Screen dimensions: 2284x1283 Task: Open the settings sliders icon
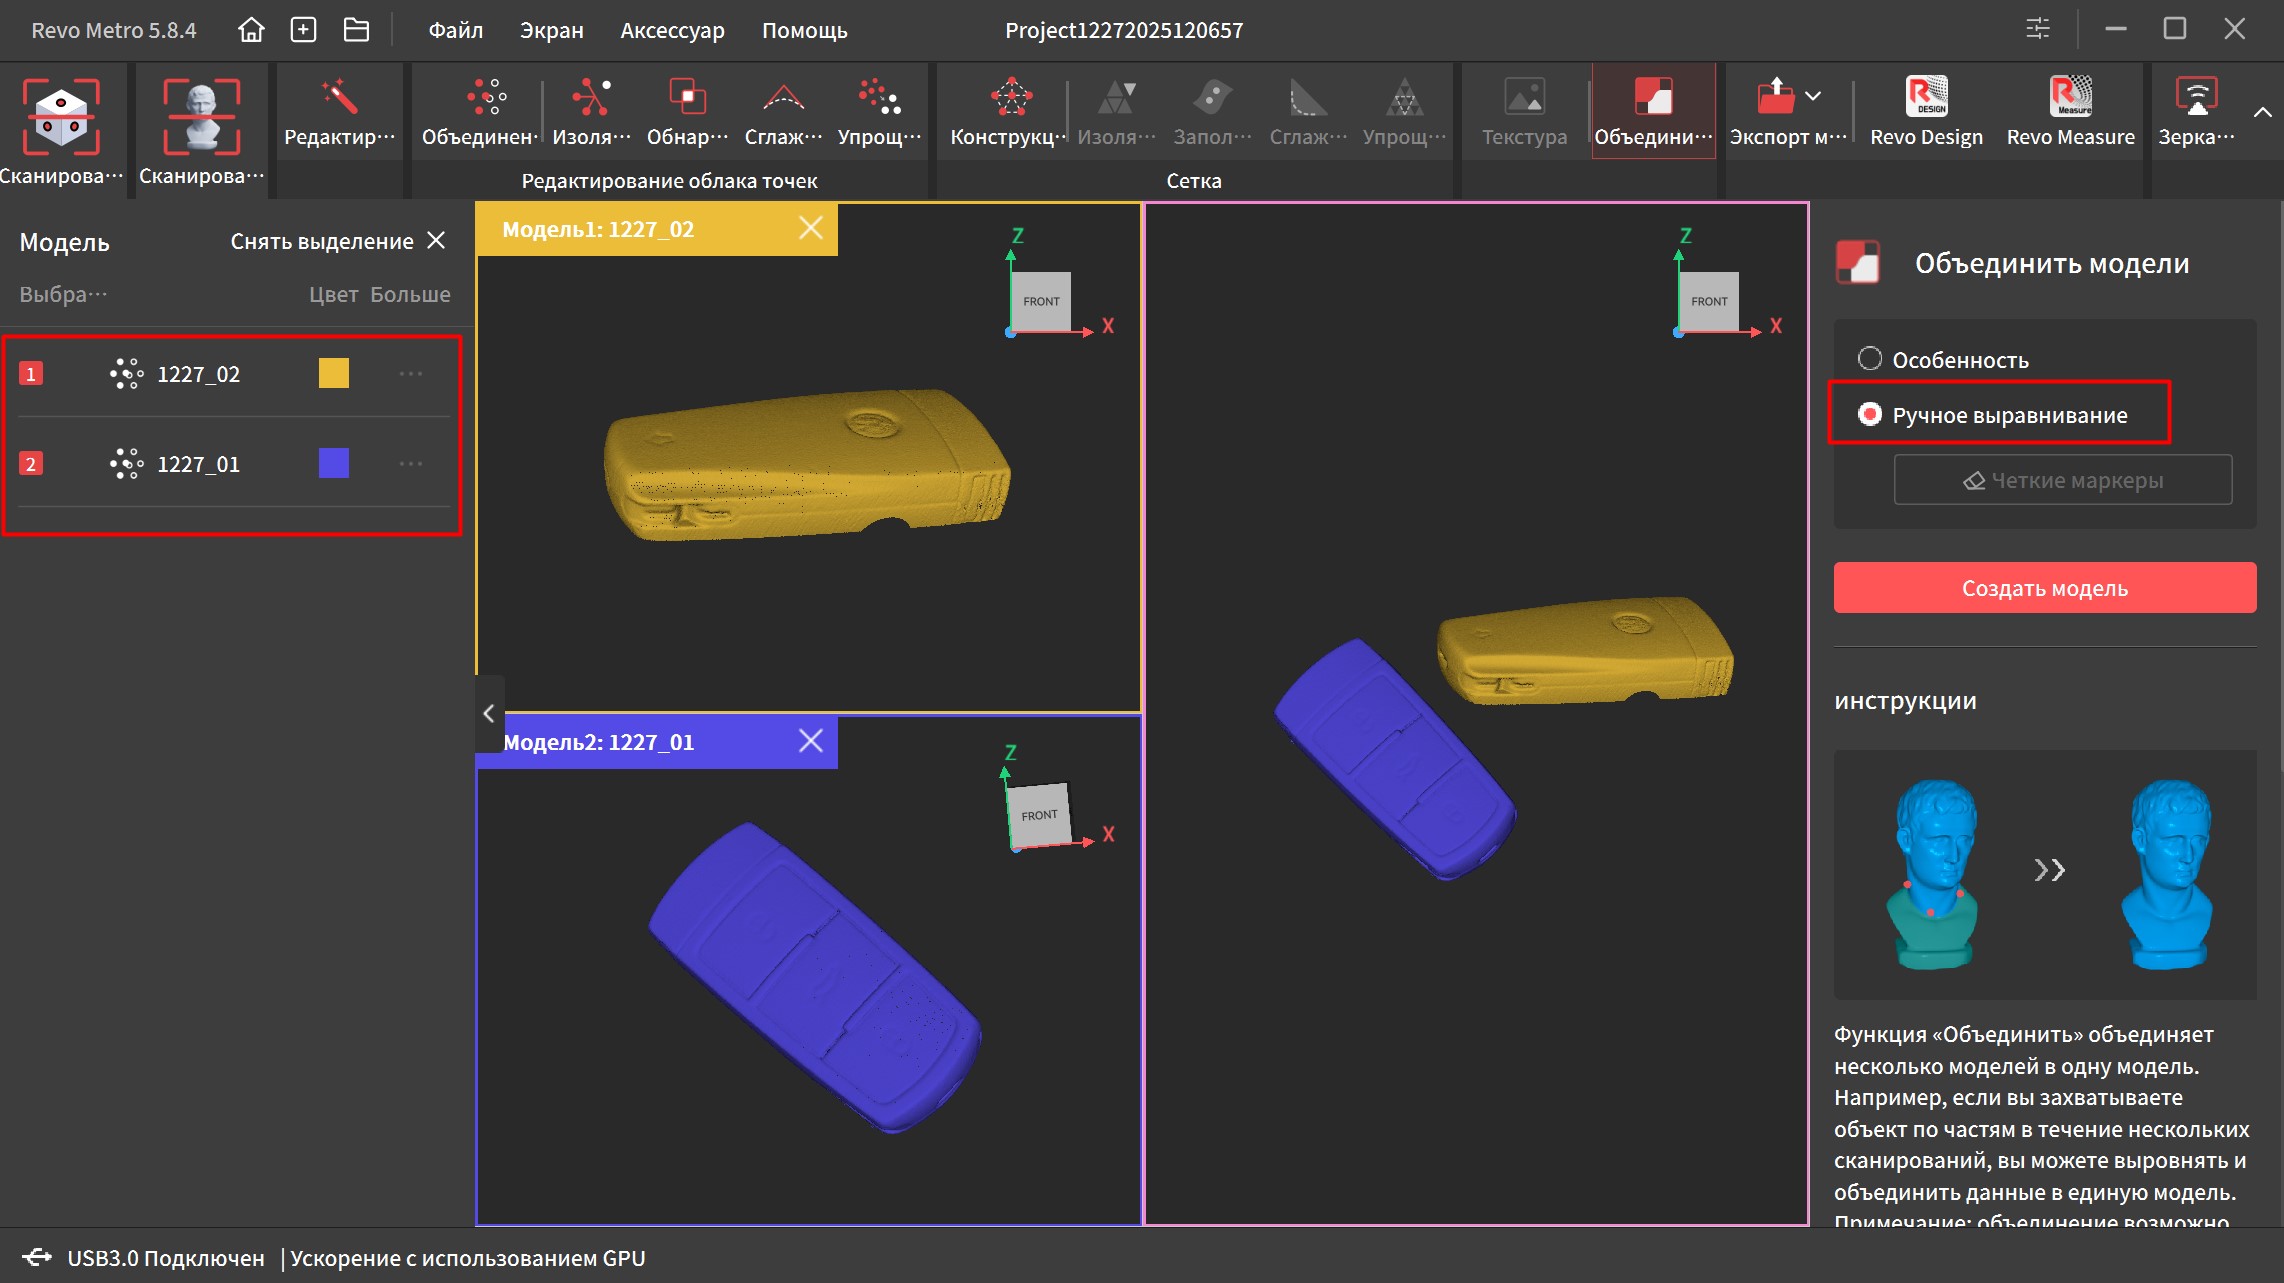click(2037, 29)
